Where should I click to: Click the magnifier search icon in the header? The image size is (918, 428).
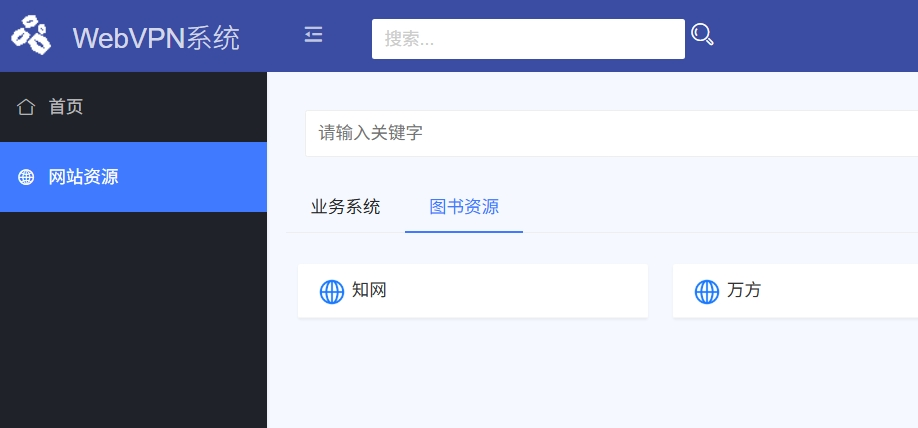(x=703, y=36)
